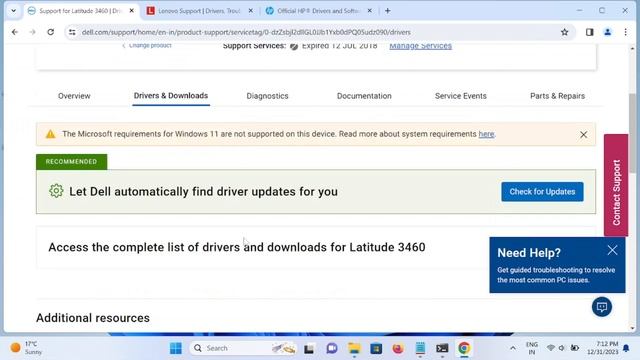Open the Contact Support side tab
This screenshot has width=640, height=360.
pos(616,185)
